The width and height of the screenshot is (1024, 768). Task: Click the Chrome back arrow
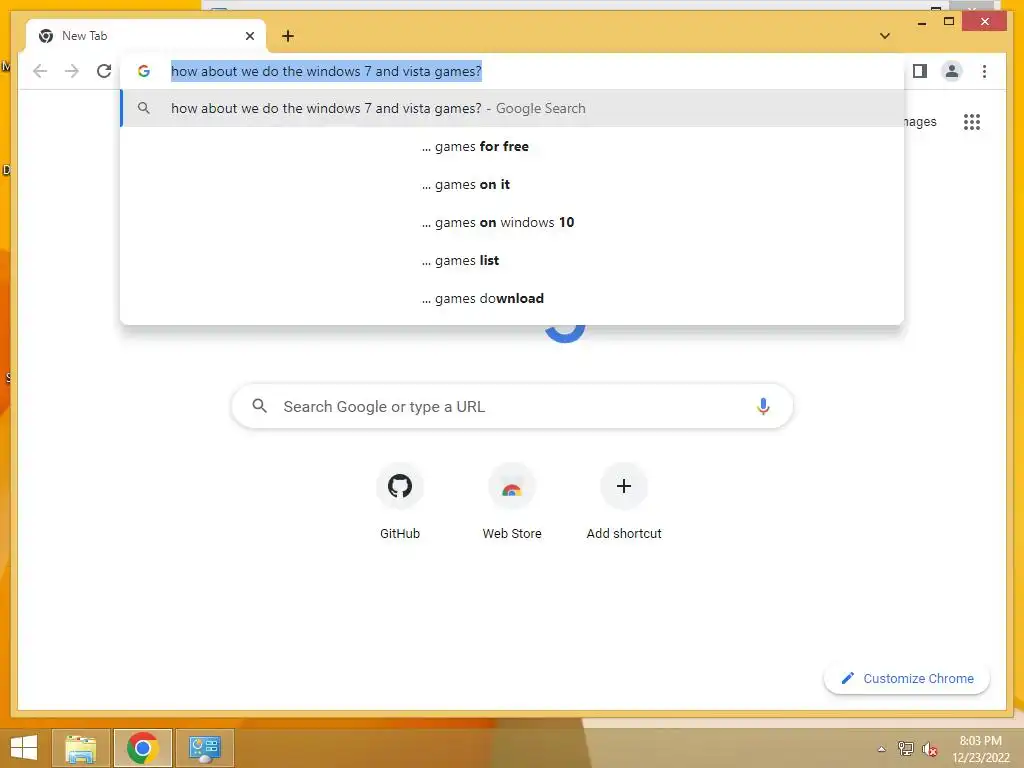(x=40, y=71)
